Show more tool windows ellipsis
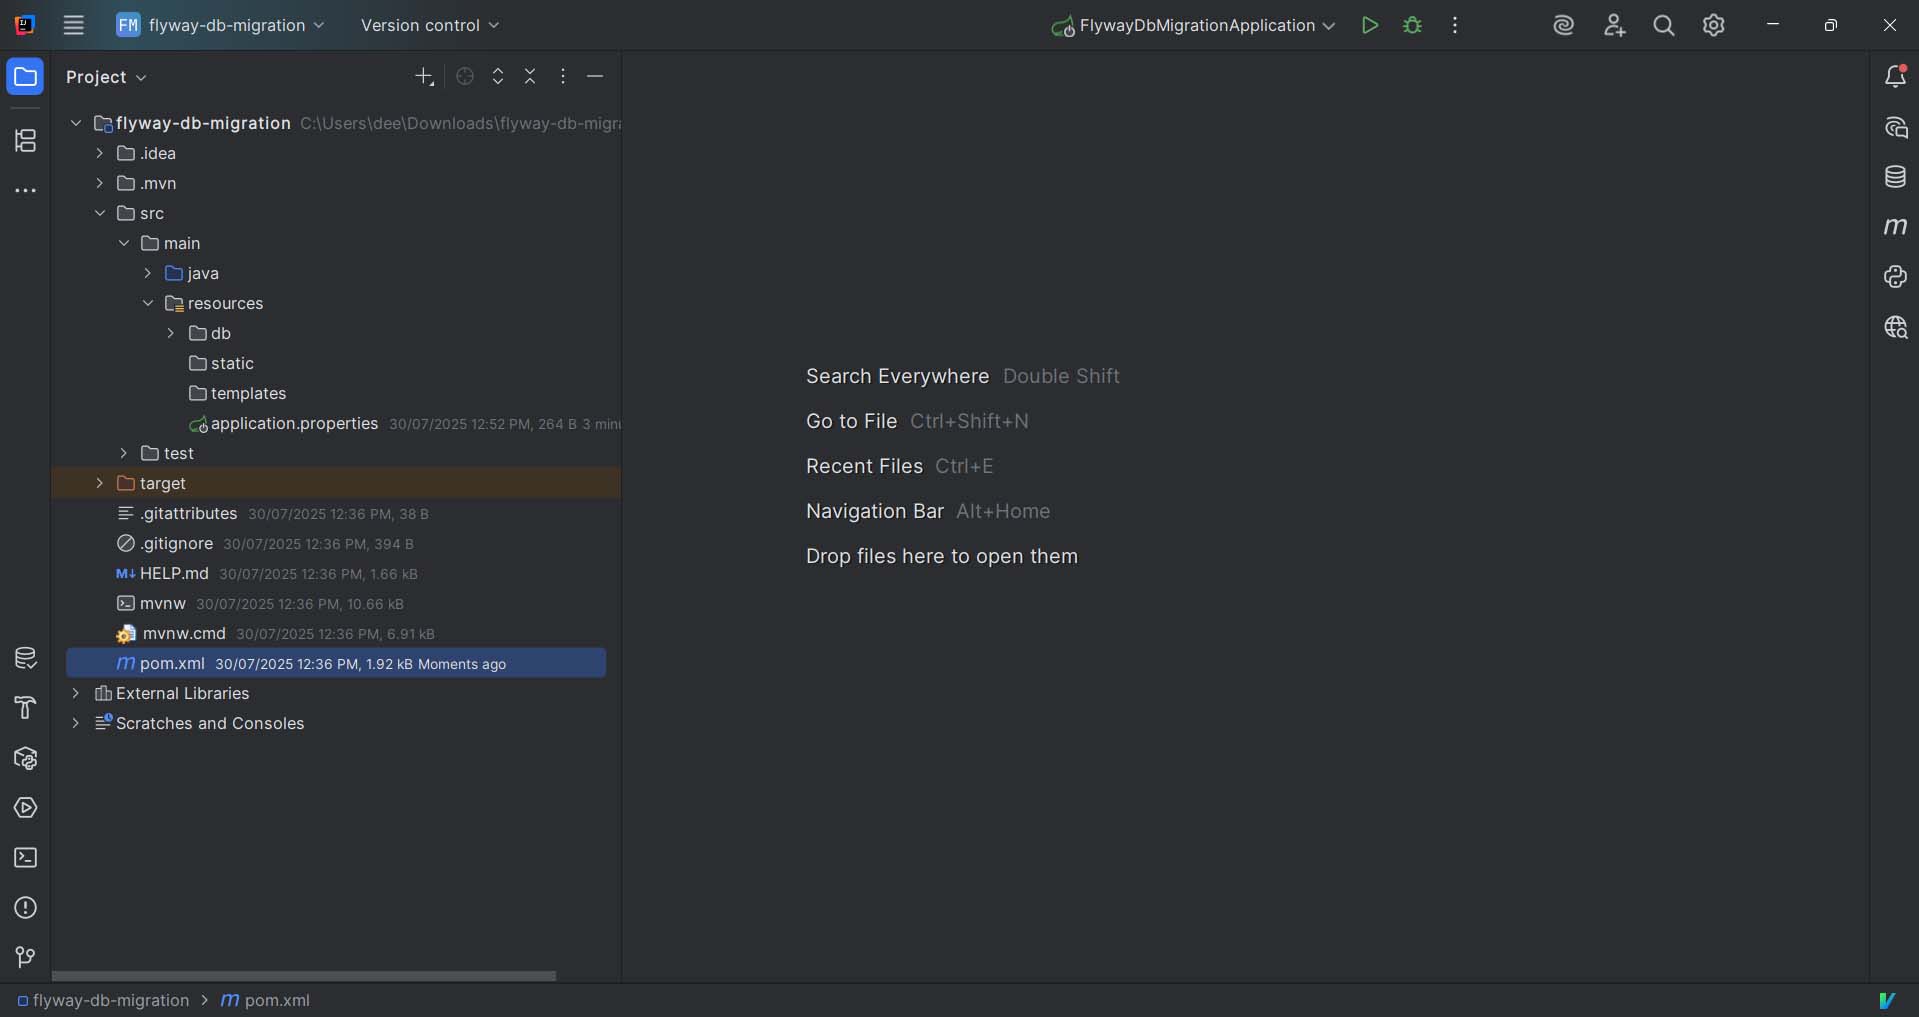The height and width of the screenshot is (1017, 1919). point(26,191)
